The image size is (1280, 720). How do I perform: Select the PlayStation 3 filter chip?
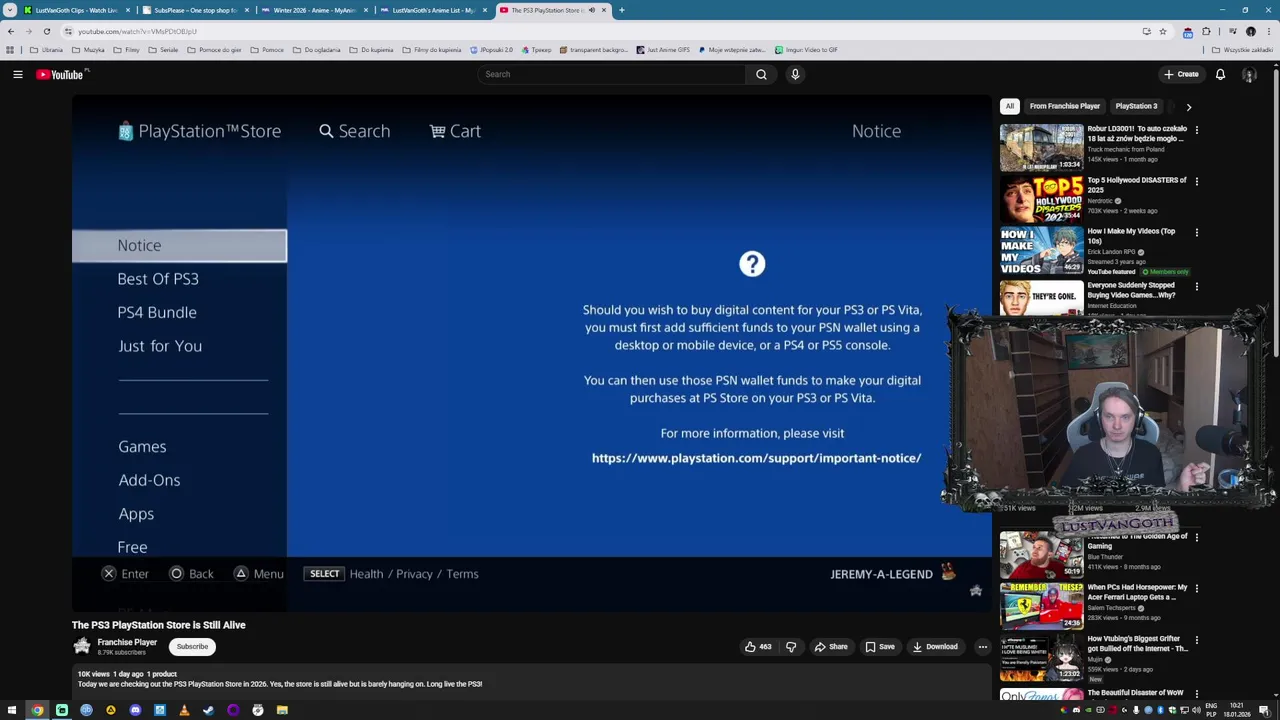(x=1136, y=106)
